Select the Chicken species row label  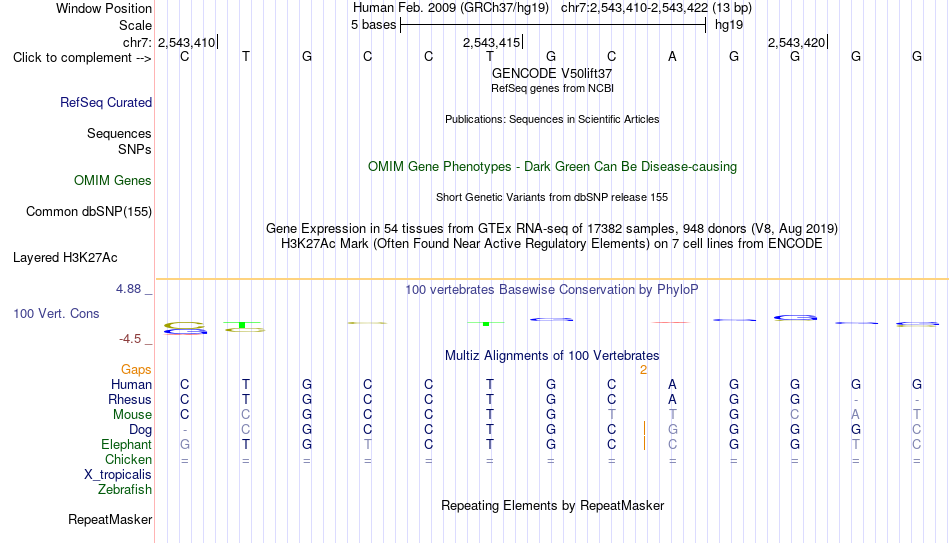point(128,459)
